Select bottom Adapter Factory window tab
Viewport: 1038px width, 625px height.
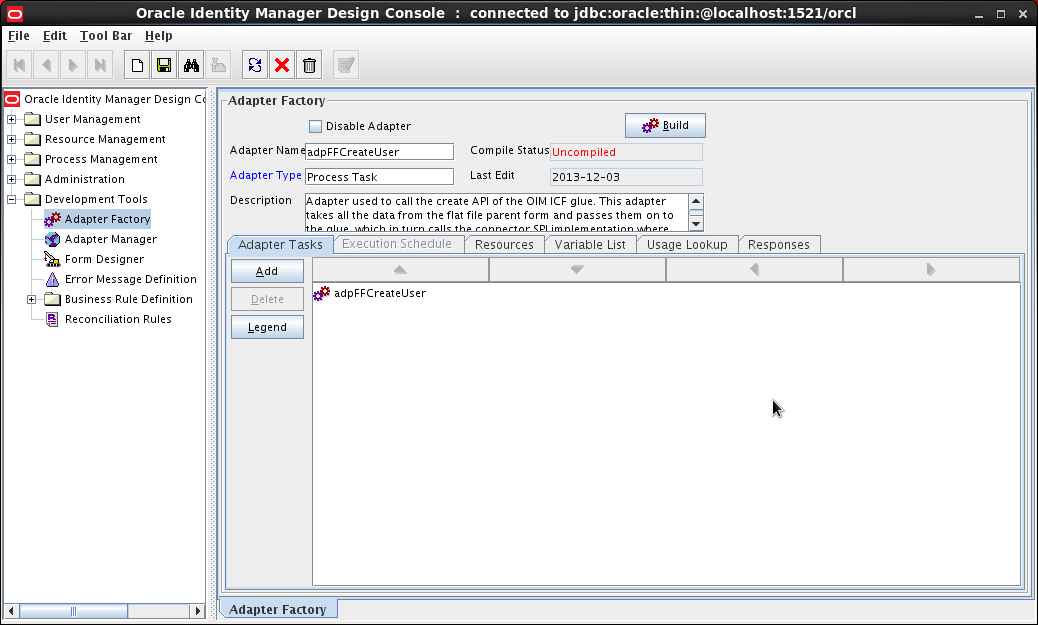278,609
